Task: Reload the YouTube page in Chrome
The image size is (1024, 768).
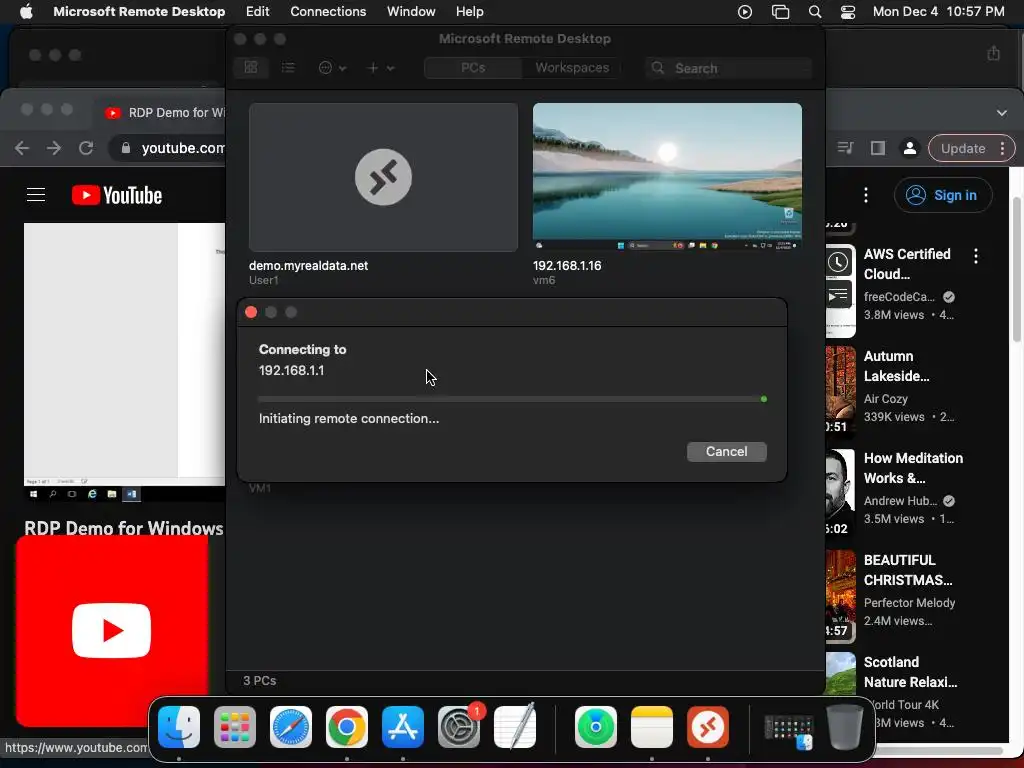Action: click(86, 148)
